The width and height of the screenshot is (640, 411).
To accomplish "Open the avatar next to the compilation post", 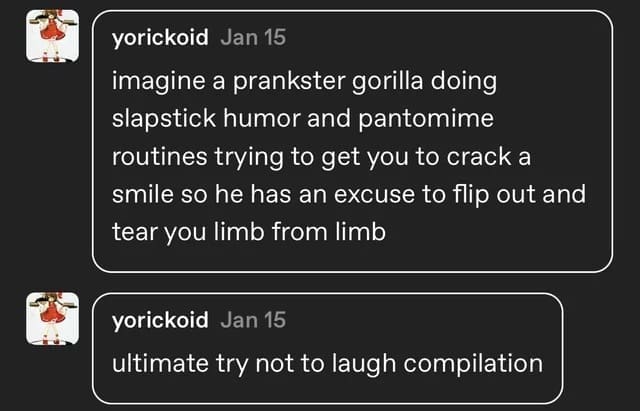I will (x=50, y=318).
